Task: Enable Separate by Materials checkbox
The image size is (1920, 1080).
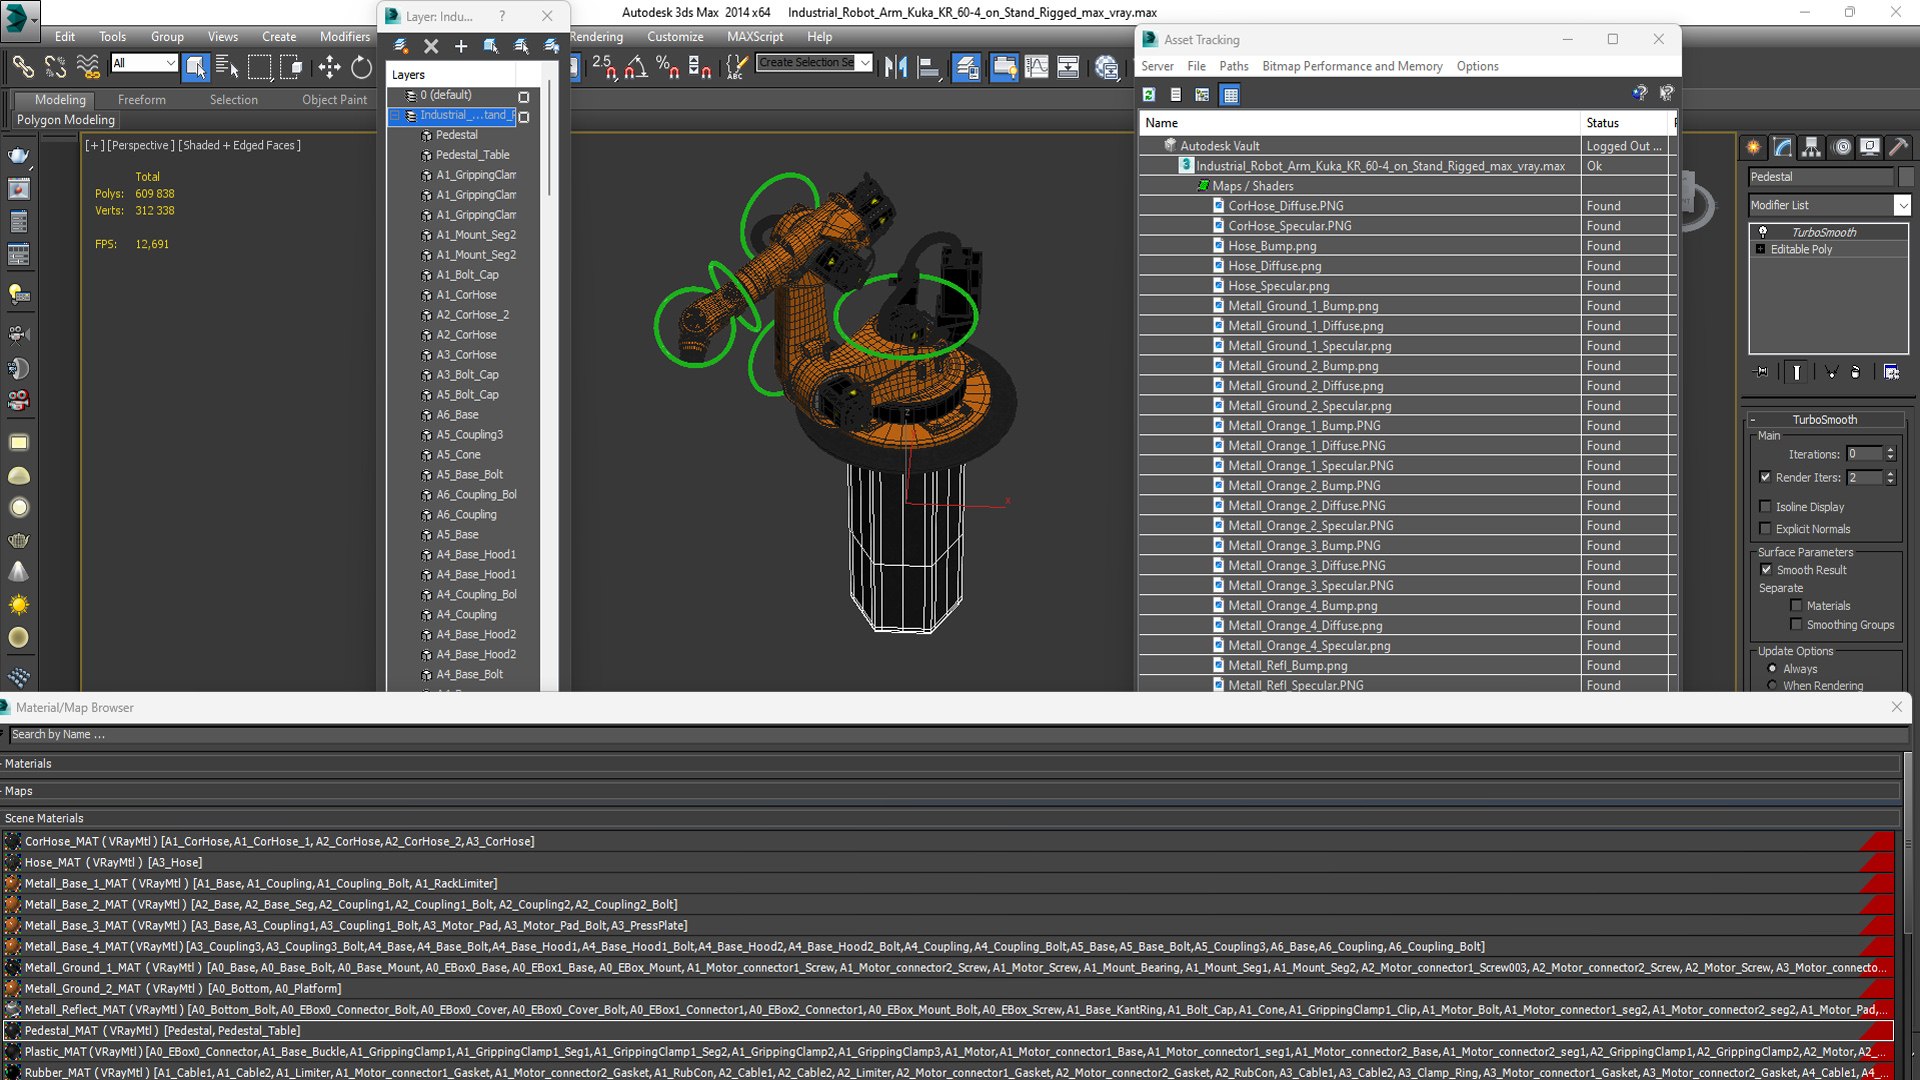Action: click(1796, 605)
